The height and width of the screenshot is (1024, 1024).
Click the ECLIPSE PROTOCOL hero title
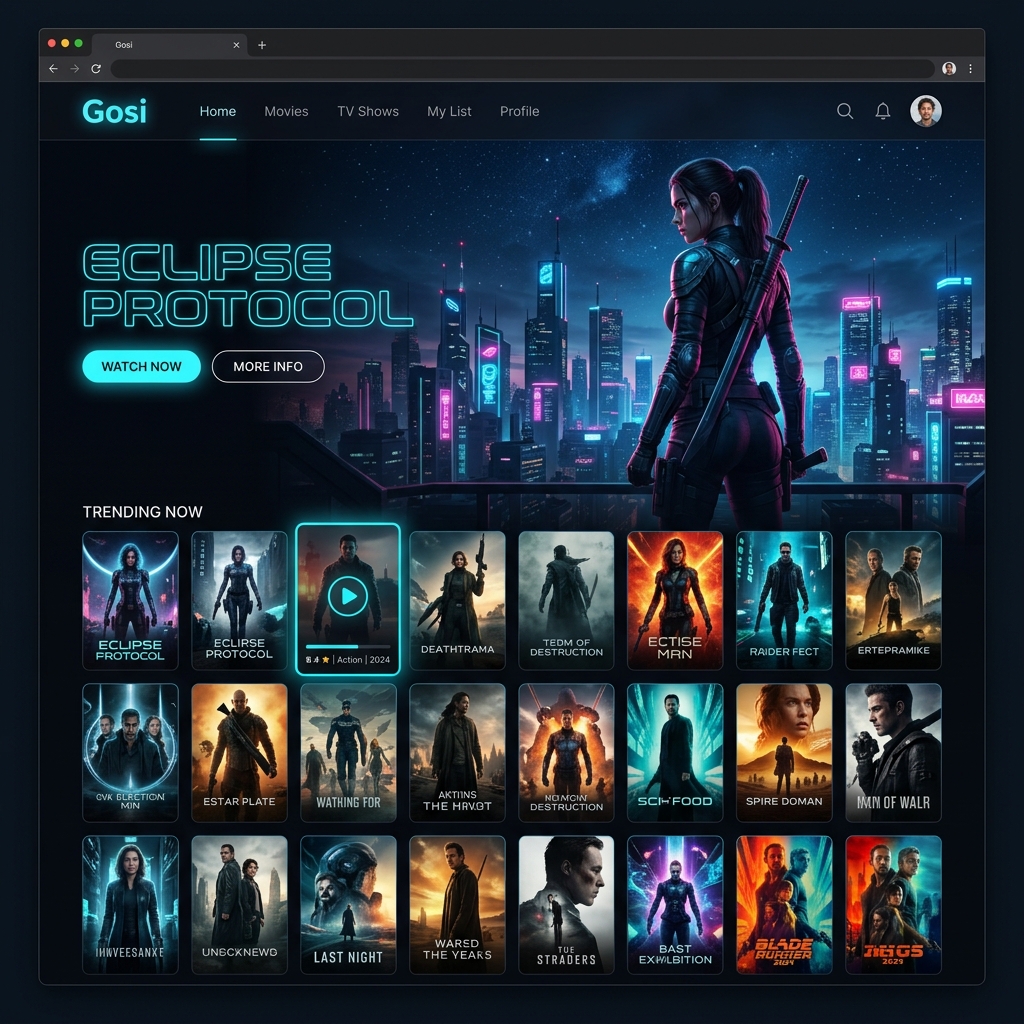(x=248, y=285)
